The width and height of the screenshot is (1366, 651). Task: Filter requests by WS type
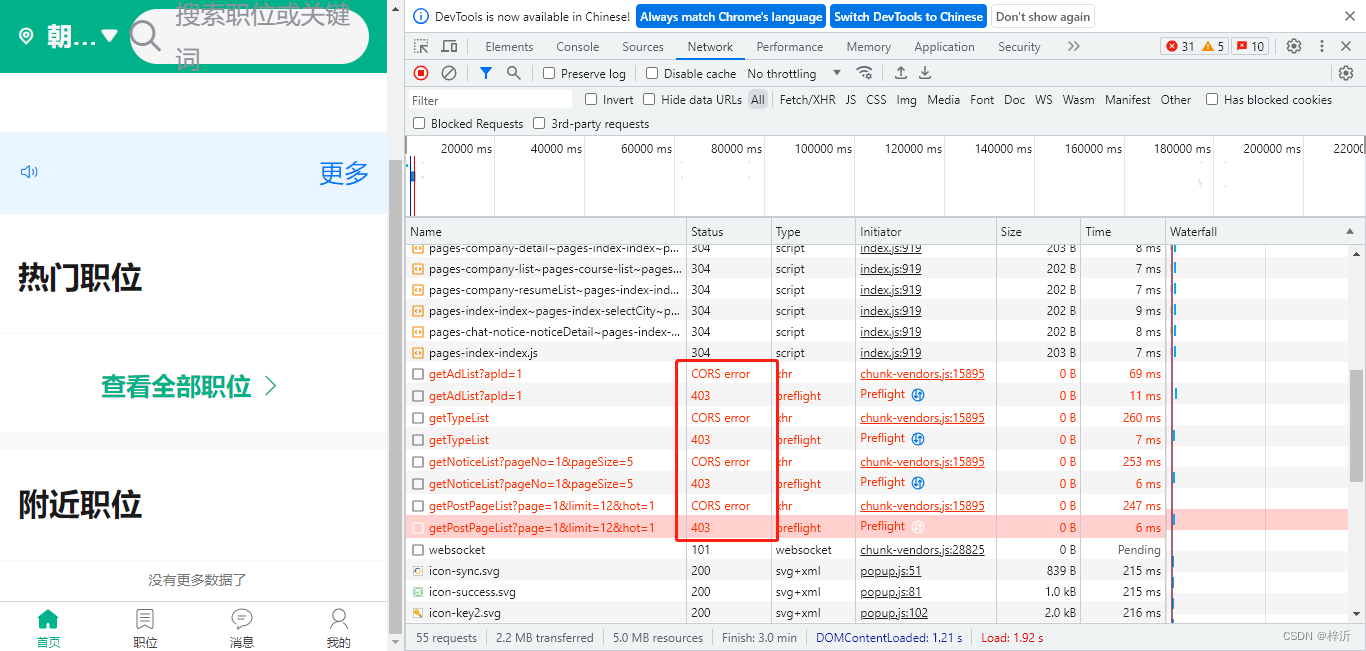pyautogui.click(x=1044, y=99)
